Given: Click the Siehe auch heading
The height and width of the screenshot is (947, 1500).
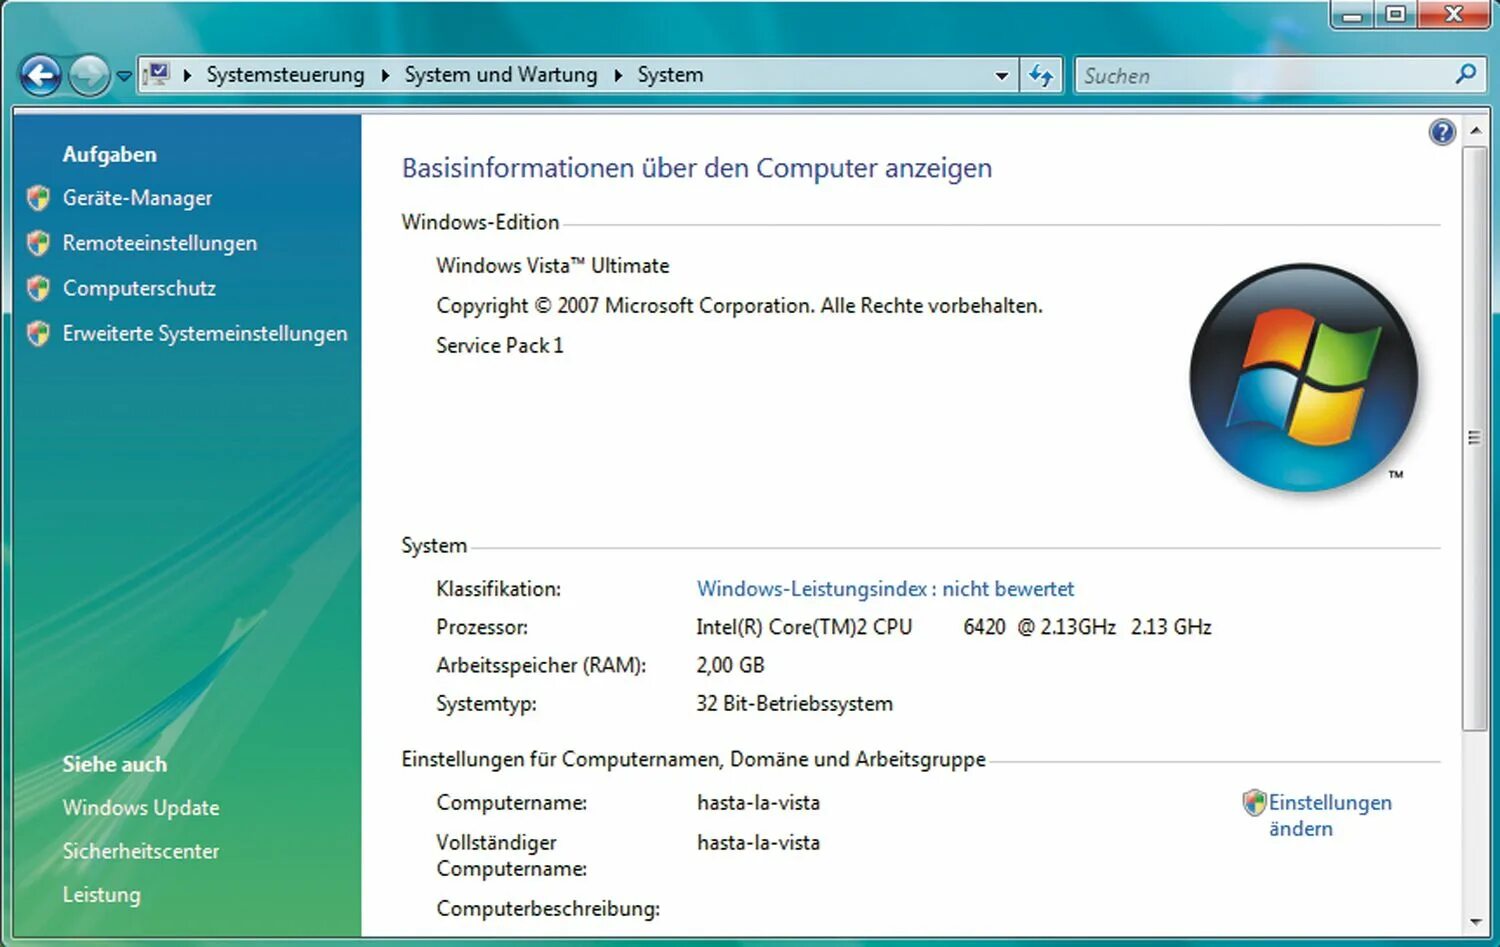Looking at the screenshot, I should click(x=114, y=764).
